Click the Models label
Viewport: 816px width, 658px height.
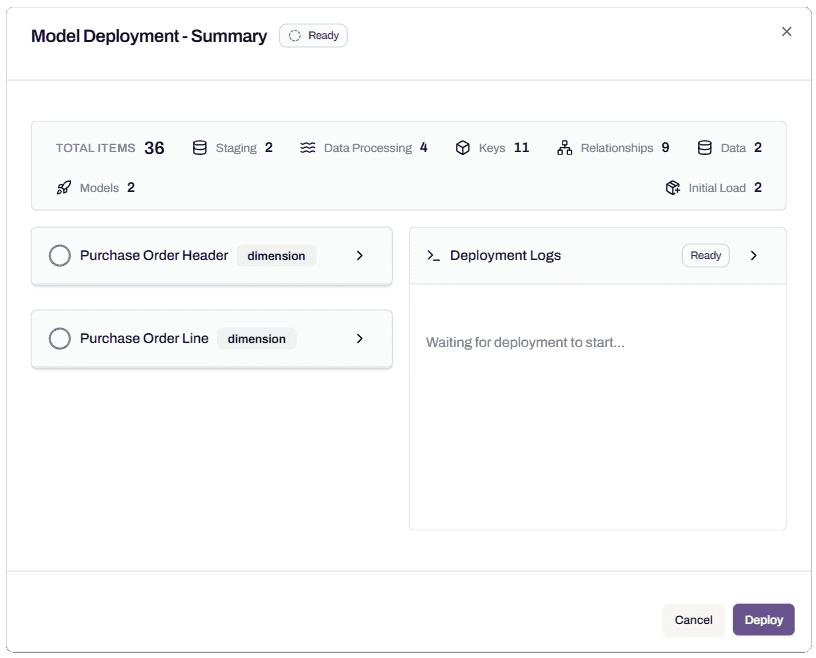[99, 188]
